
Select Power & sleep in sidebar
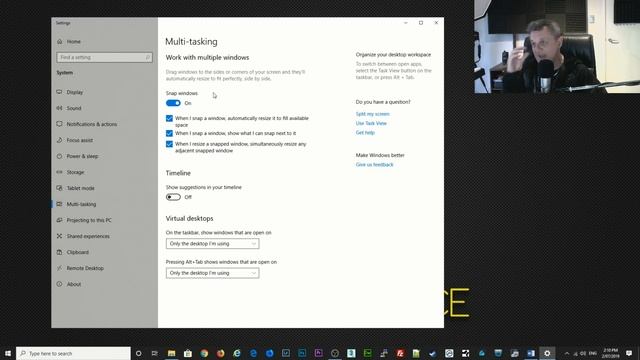82,156
